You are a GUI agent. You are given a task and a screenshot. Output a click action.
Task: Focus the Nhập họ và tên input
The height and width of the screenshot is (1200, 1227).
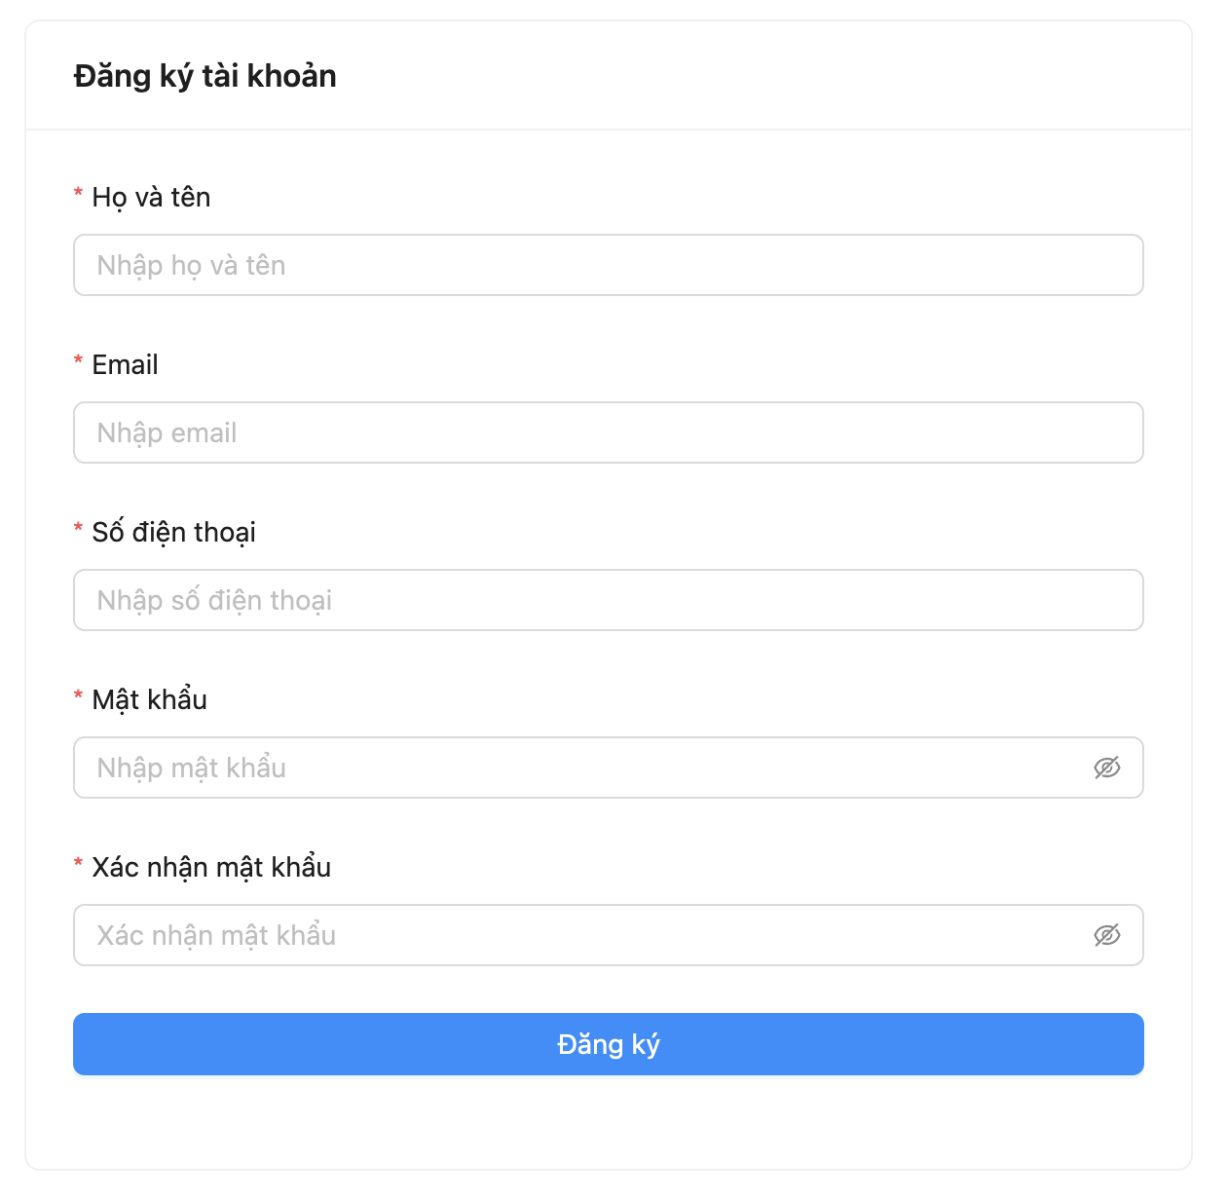click(x=608, y=265)
